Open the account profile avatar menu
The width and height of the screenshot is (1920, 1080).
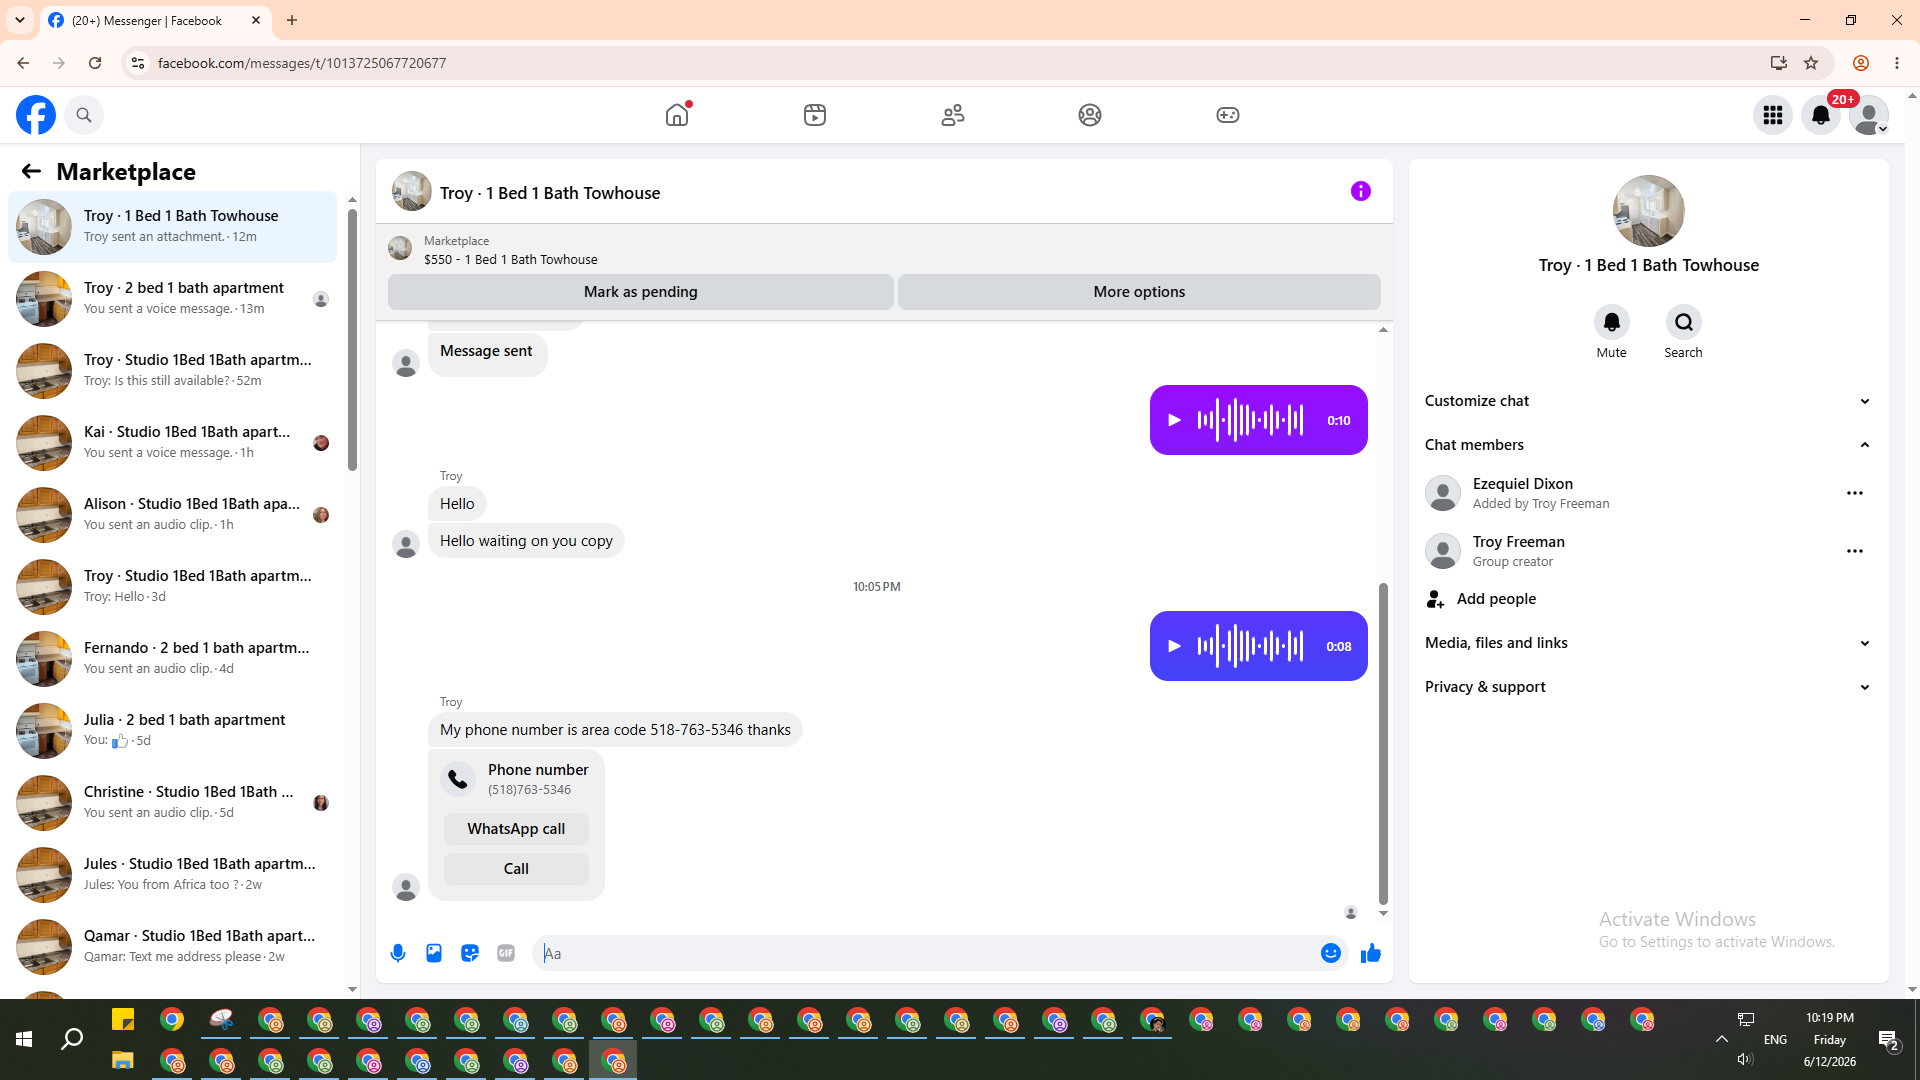coord(1869,115)
